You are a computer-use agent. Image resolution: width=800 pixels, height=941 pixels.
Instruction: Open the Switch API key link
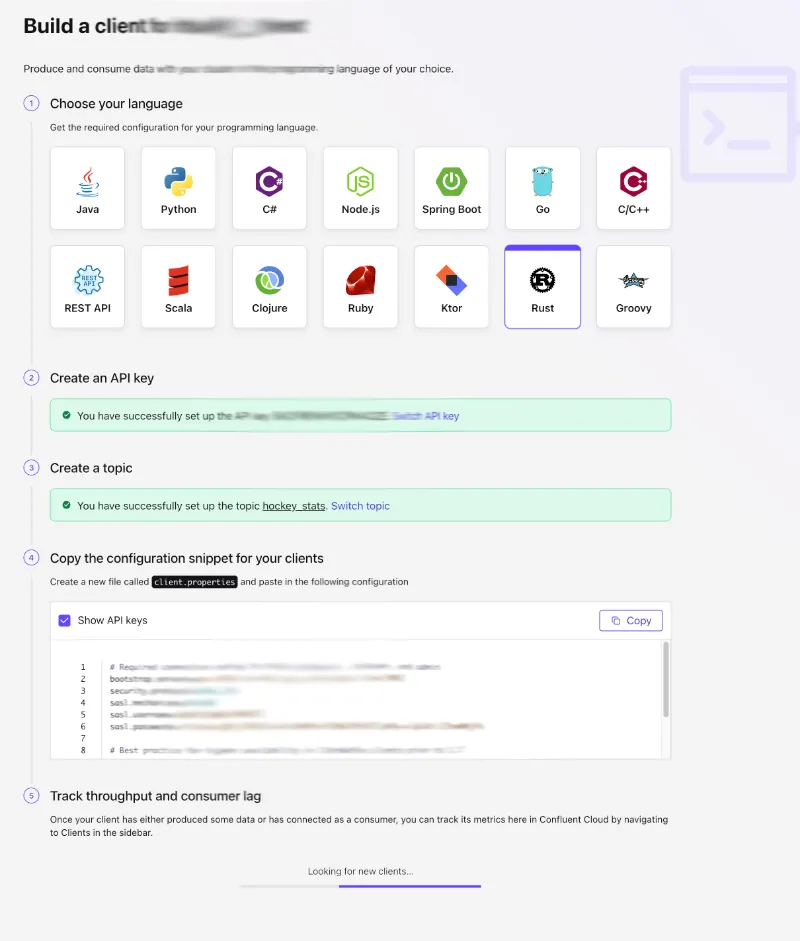[425, 416]
